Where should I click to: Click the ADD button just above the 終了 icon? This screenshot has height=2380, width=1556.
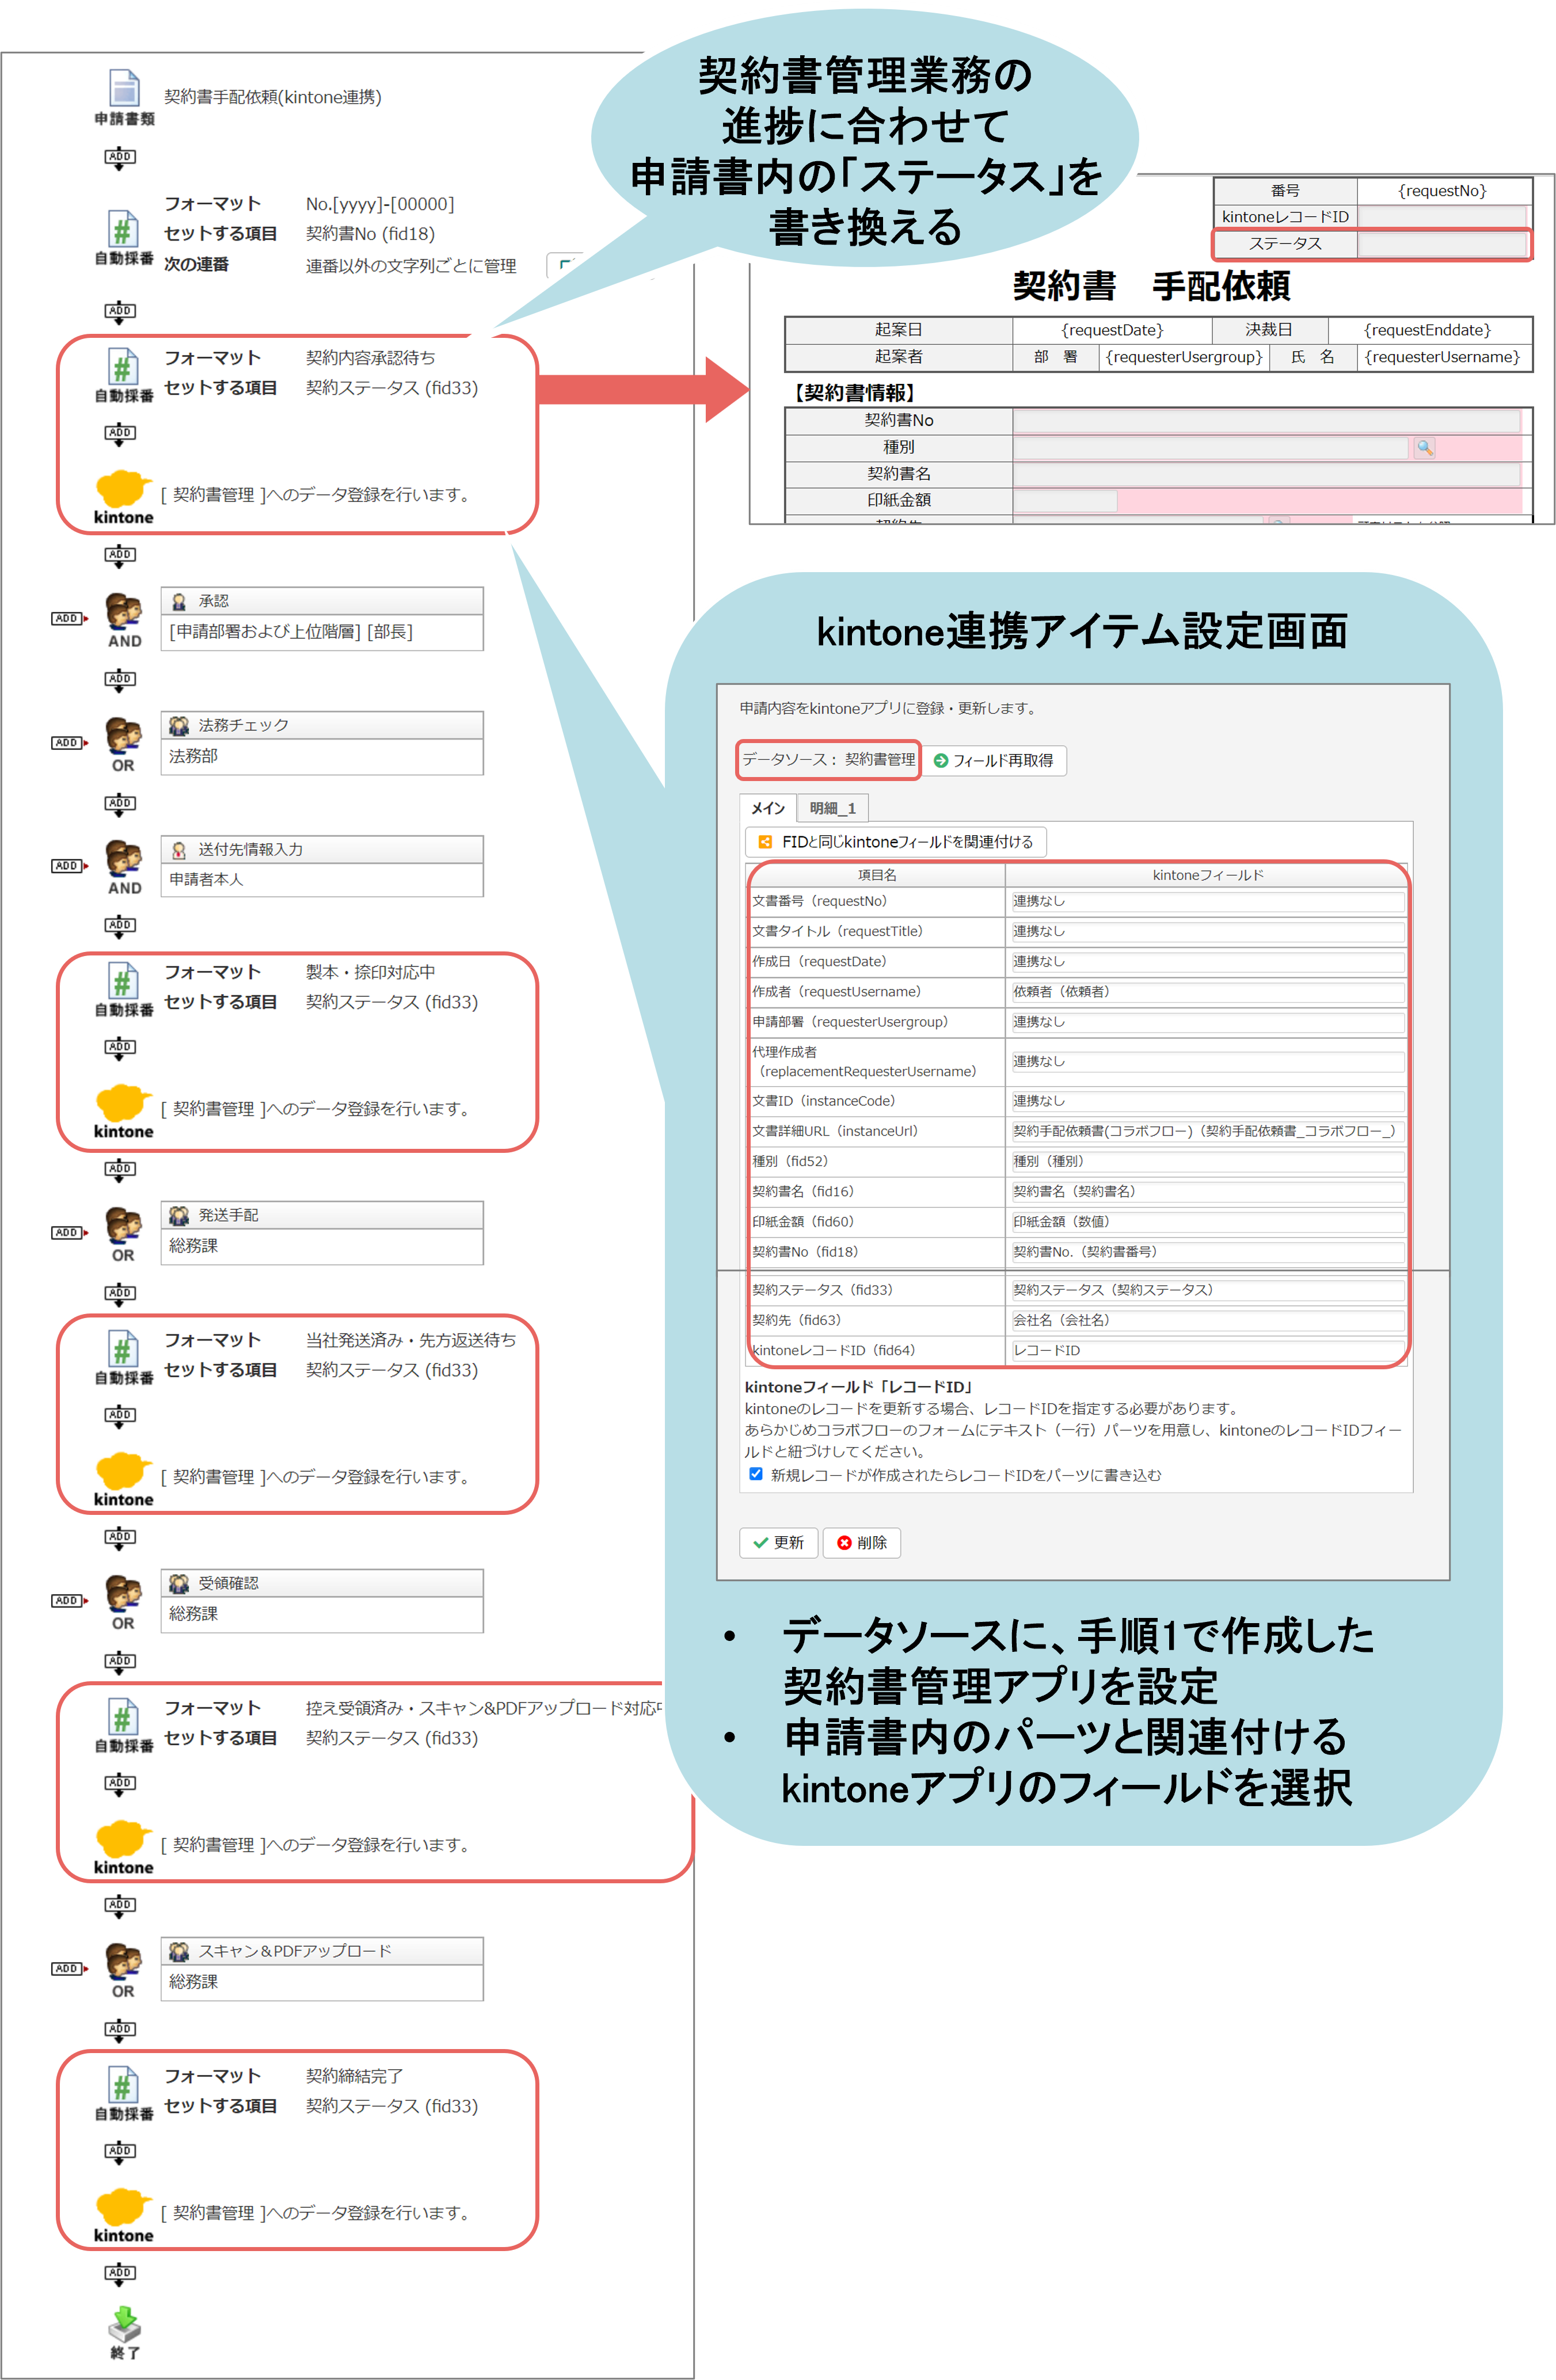(120, 2274)
